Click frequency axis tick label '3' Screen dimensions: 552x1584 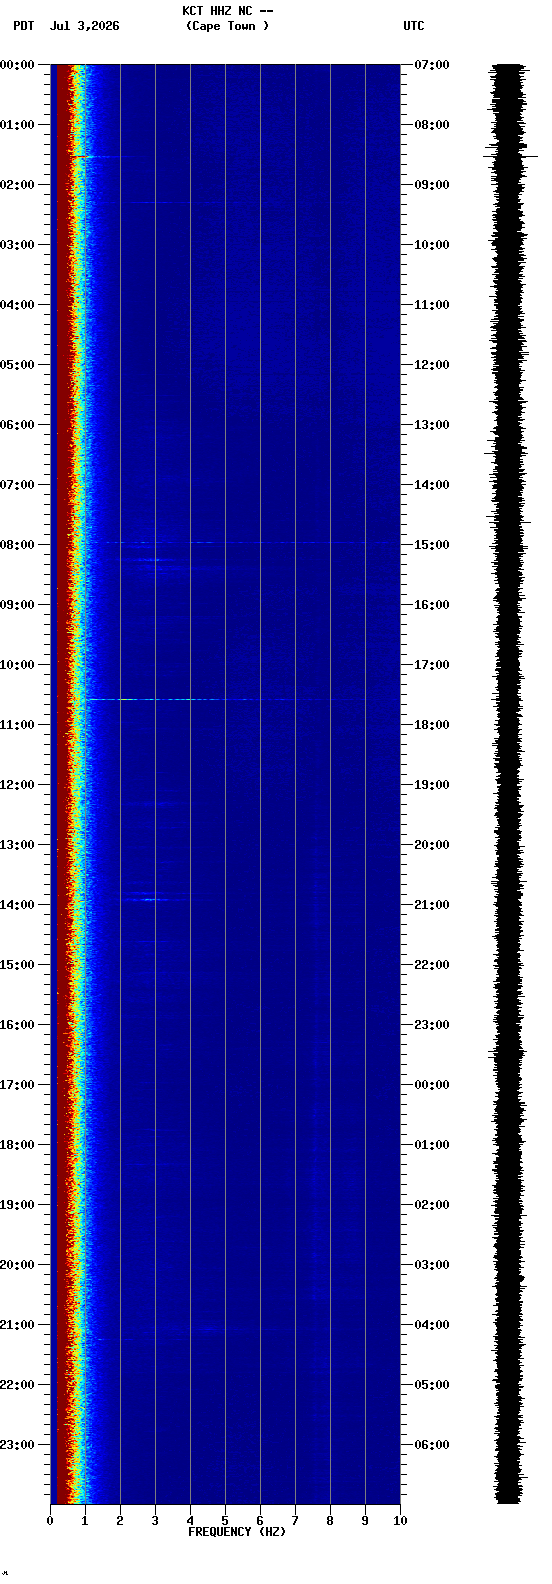155,1521
